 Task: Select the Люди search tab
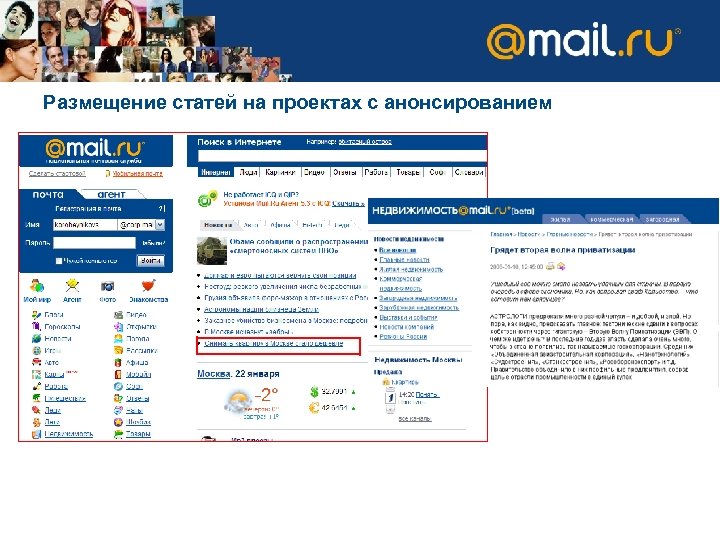[x=248, y=172]
